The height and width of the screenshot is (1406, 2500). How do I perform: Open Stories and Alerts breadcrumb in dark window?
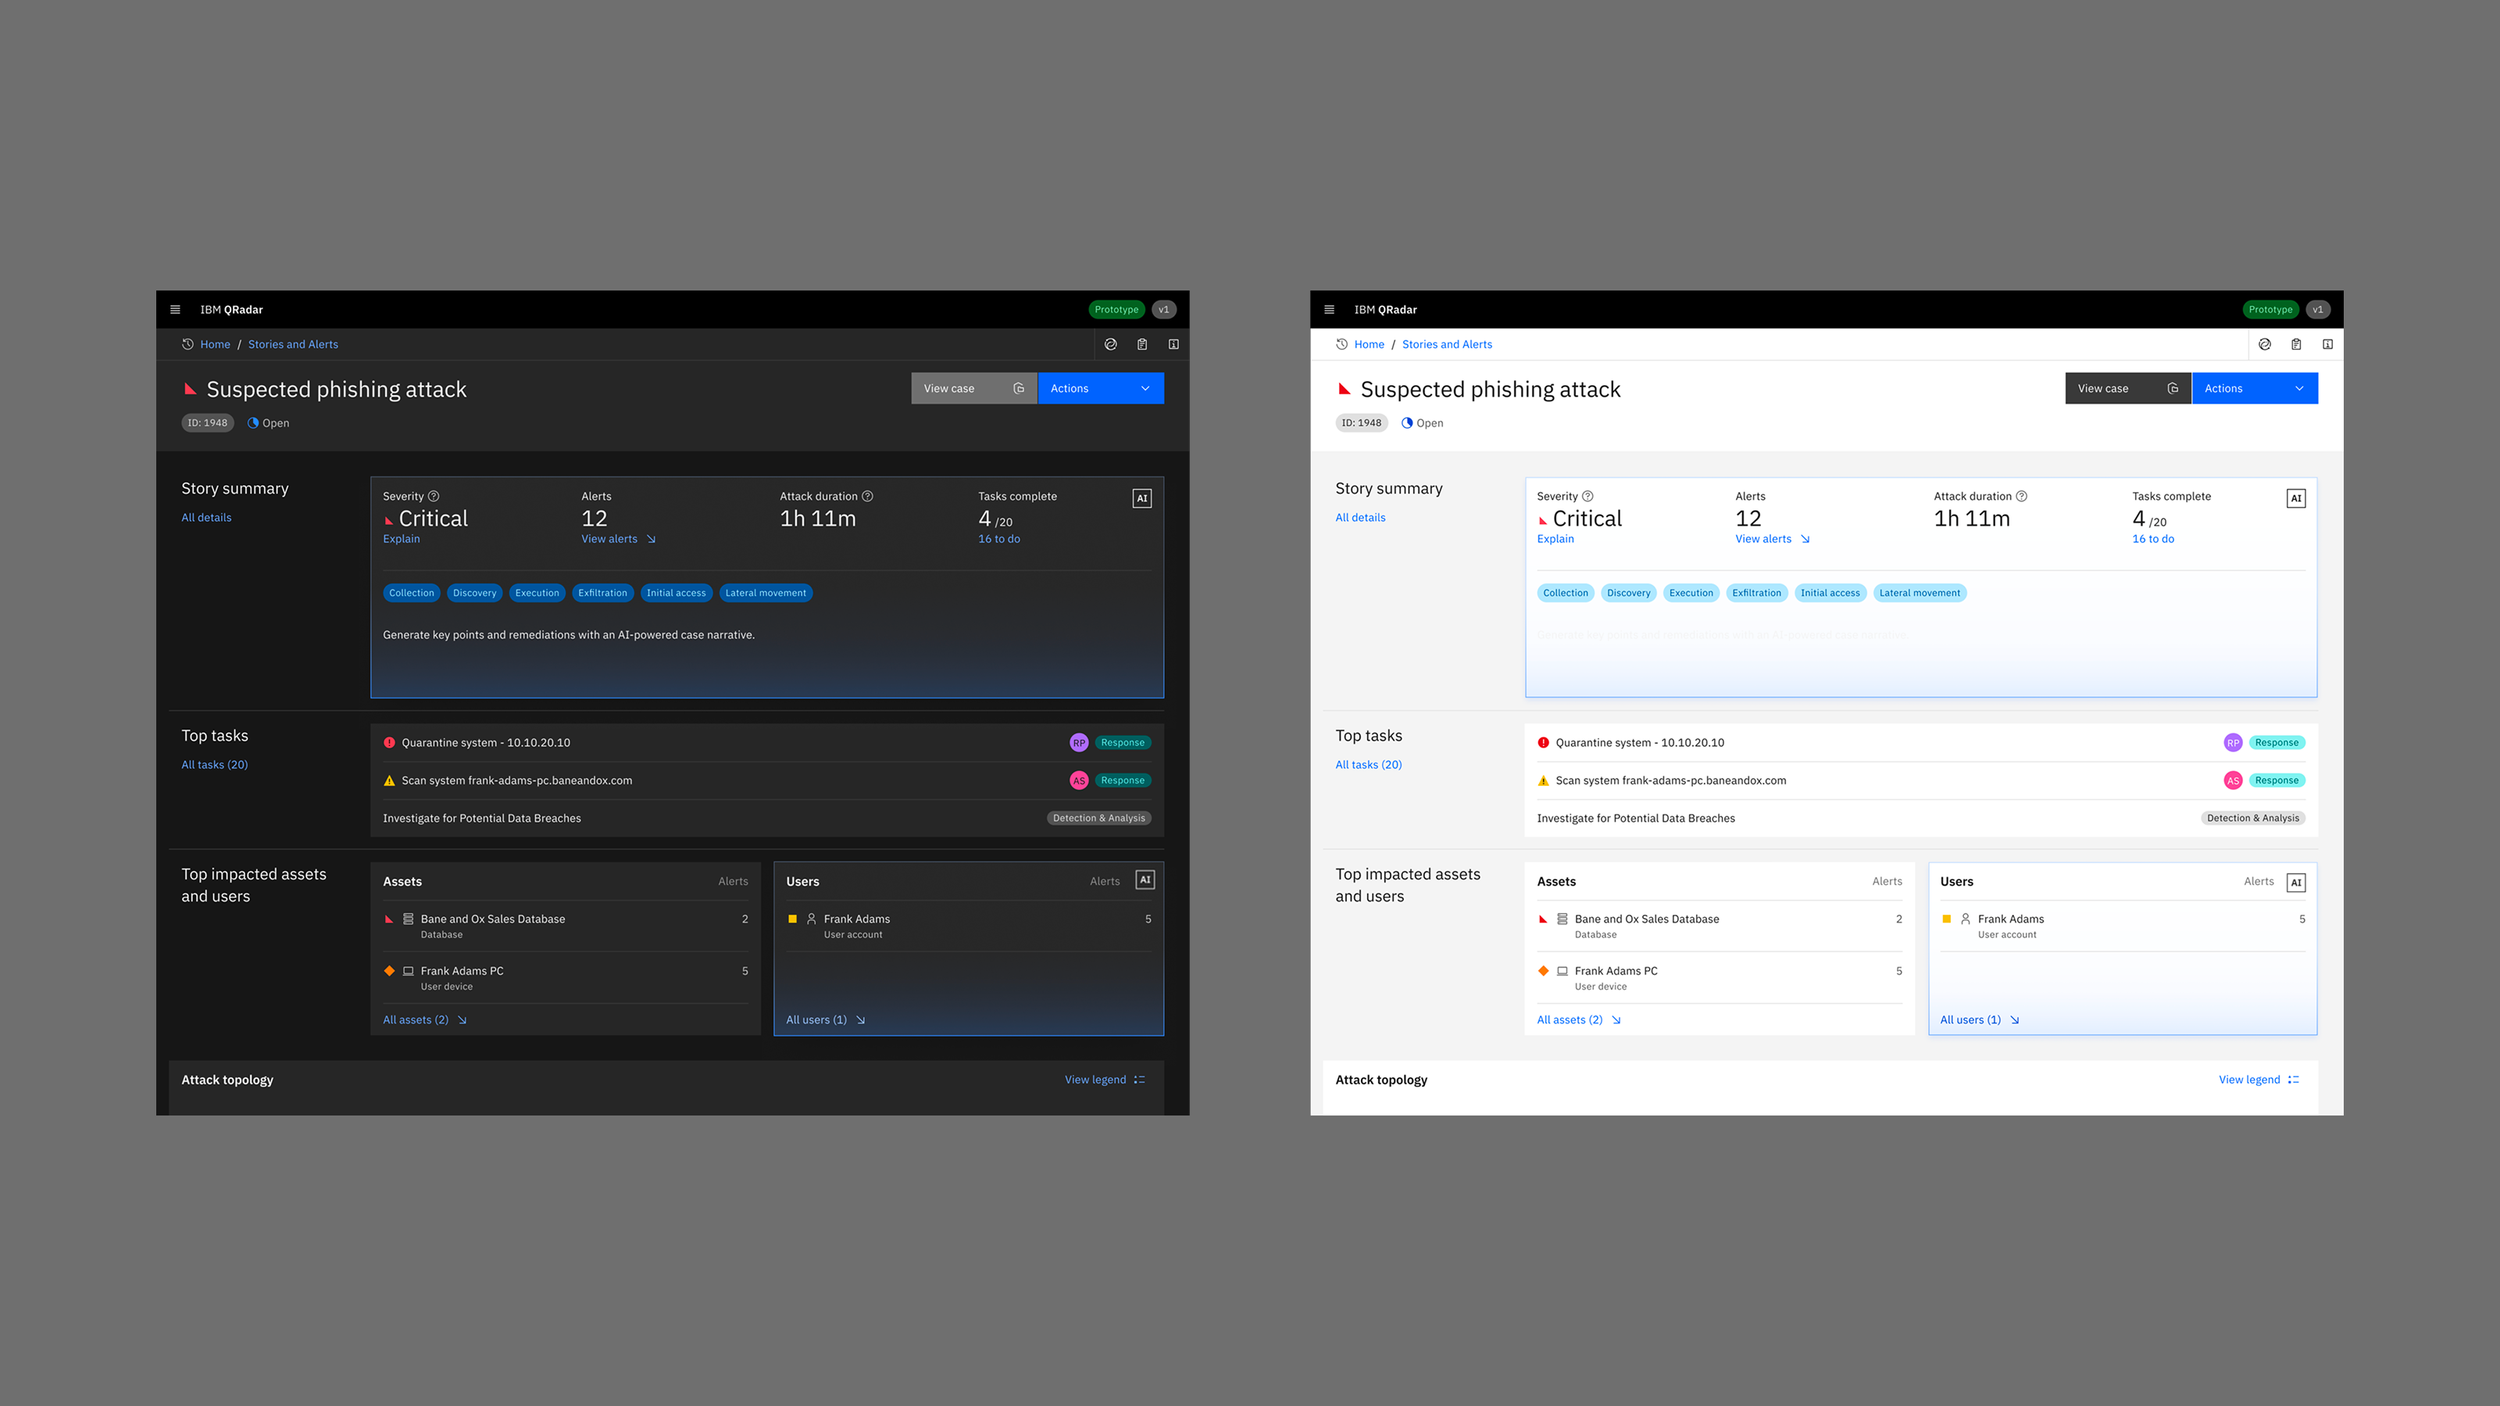click(x=293, y=344)
